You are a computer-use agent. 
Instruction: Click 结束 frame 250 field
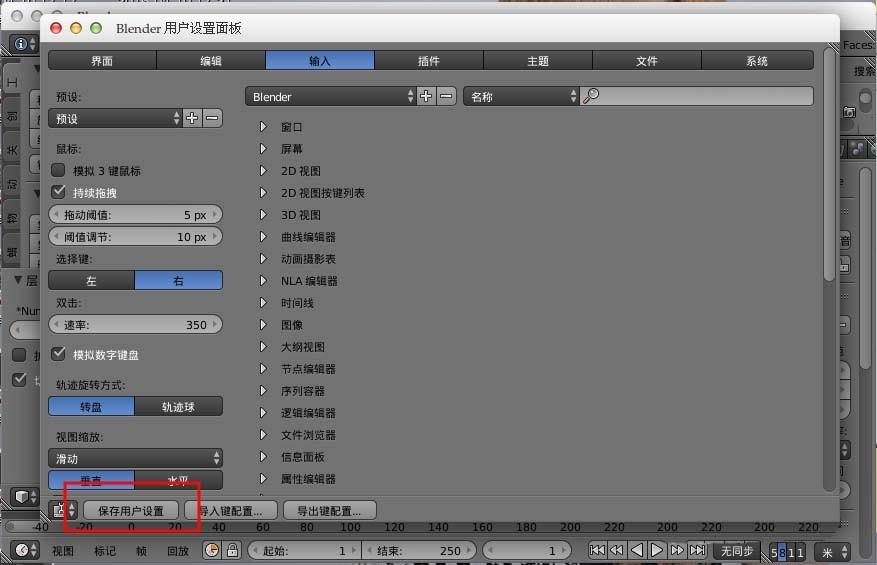[x=419, y=550]
